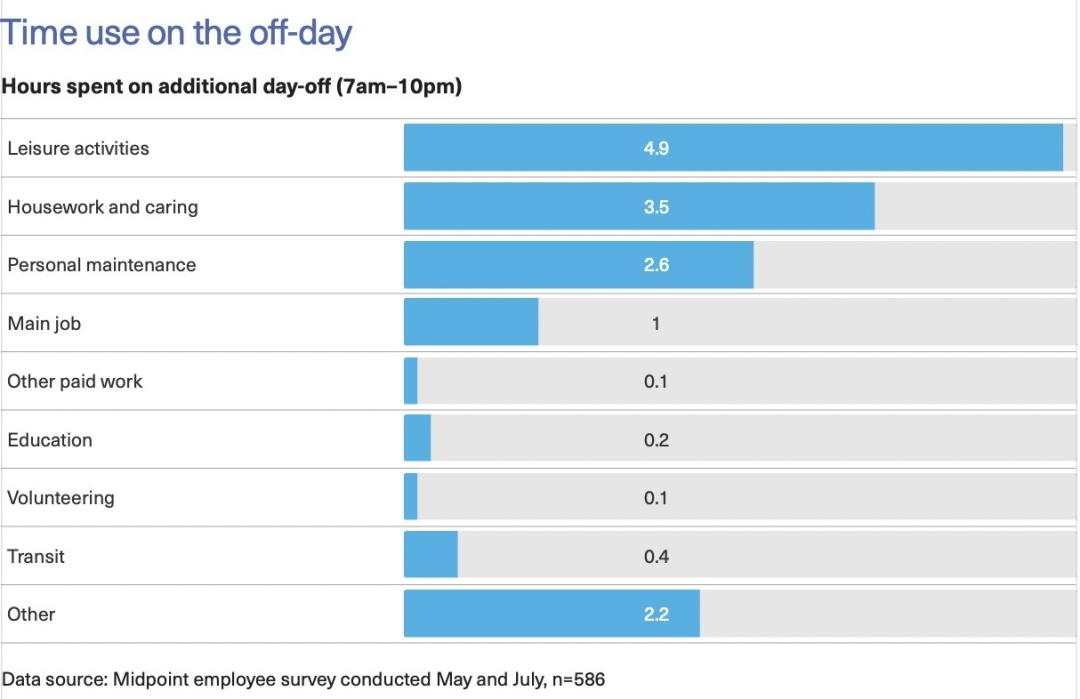
Task: Click the Main job blue bar
Action: click(471, 322)
